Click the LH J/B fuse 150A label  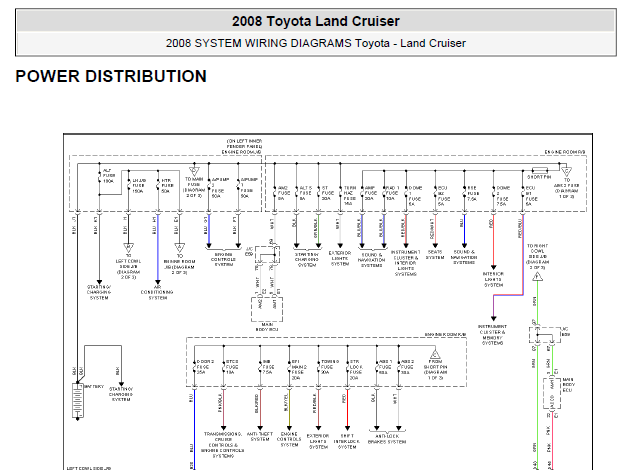(138, 185)
